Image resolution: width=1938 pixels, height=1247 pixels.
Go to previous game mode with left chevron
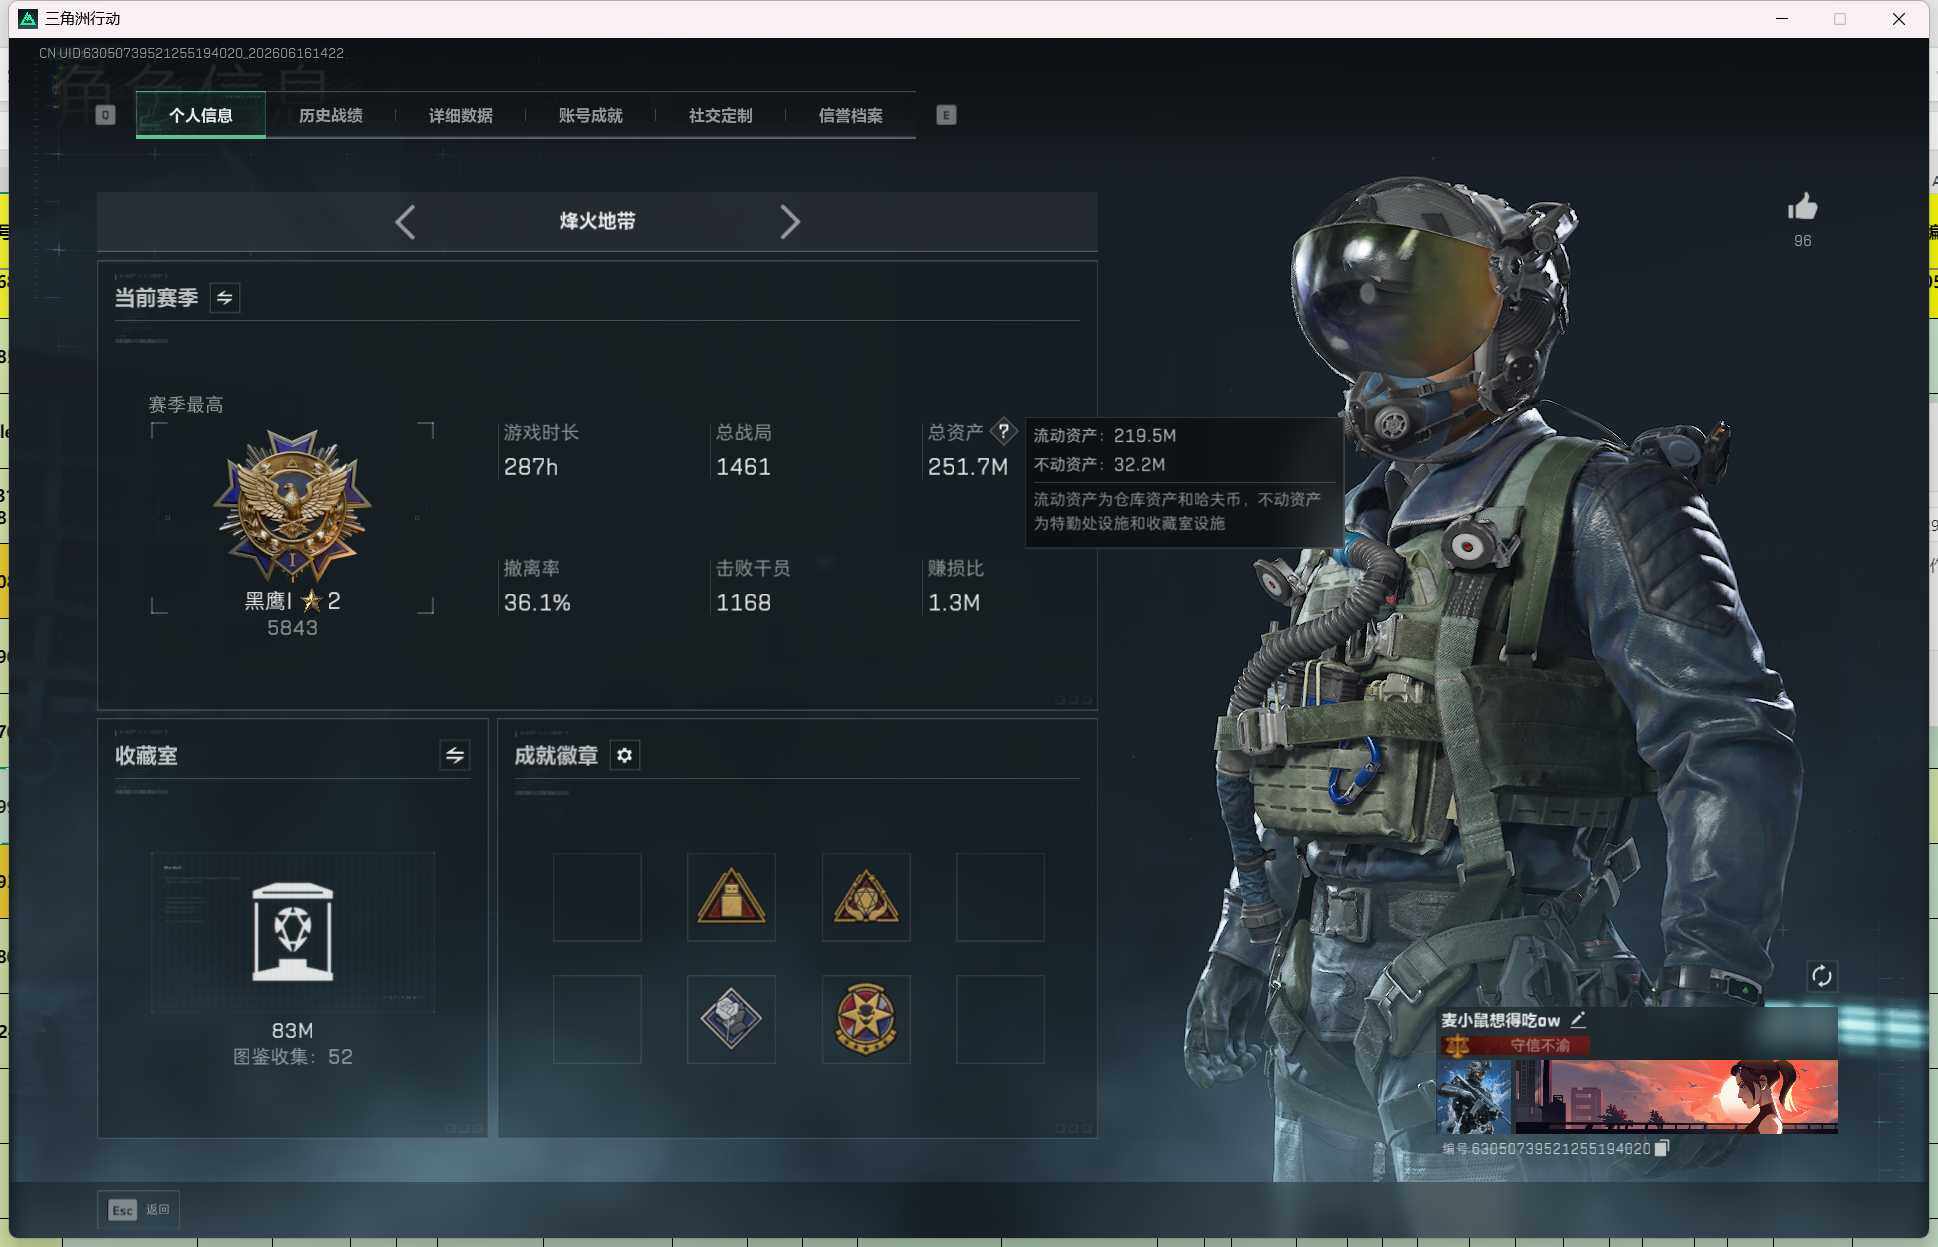pyautogui.click(x=405, y=222)
